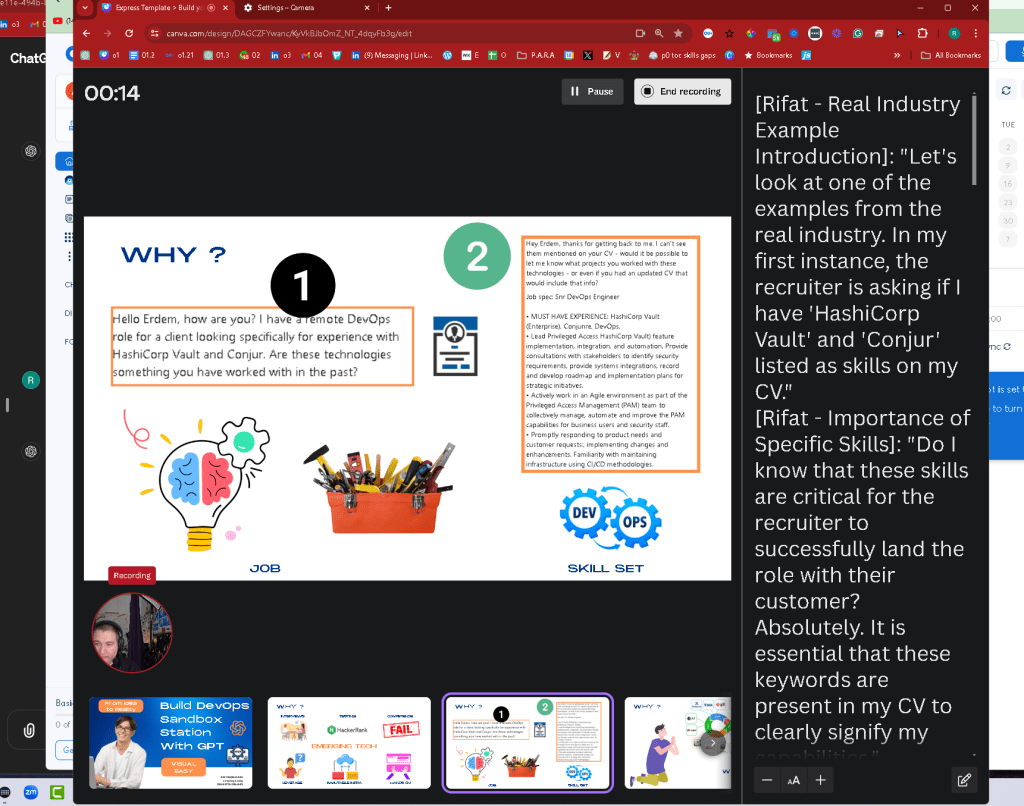Open the Zoom app in taskbar
The width and height of the screenshot is (1024, 806).
click(31, 792)
